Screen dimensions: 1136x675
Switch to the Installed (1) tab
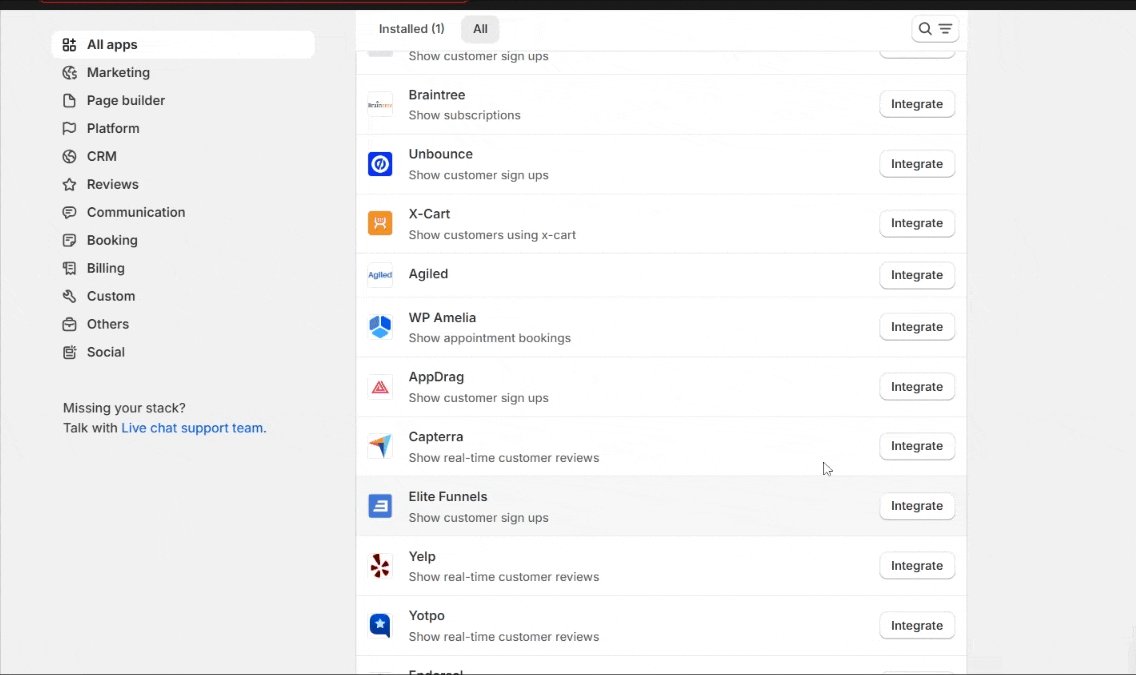411,29
